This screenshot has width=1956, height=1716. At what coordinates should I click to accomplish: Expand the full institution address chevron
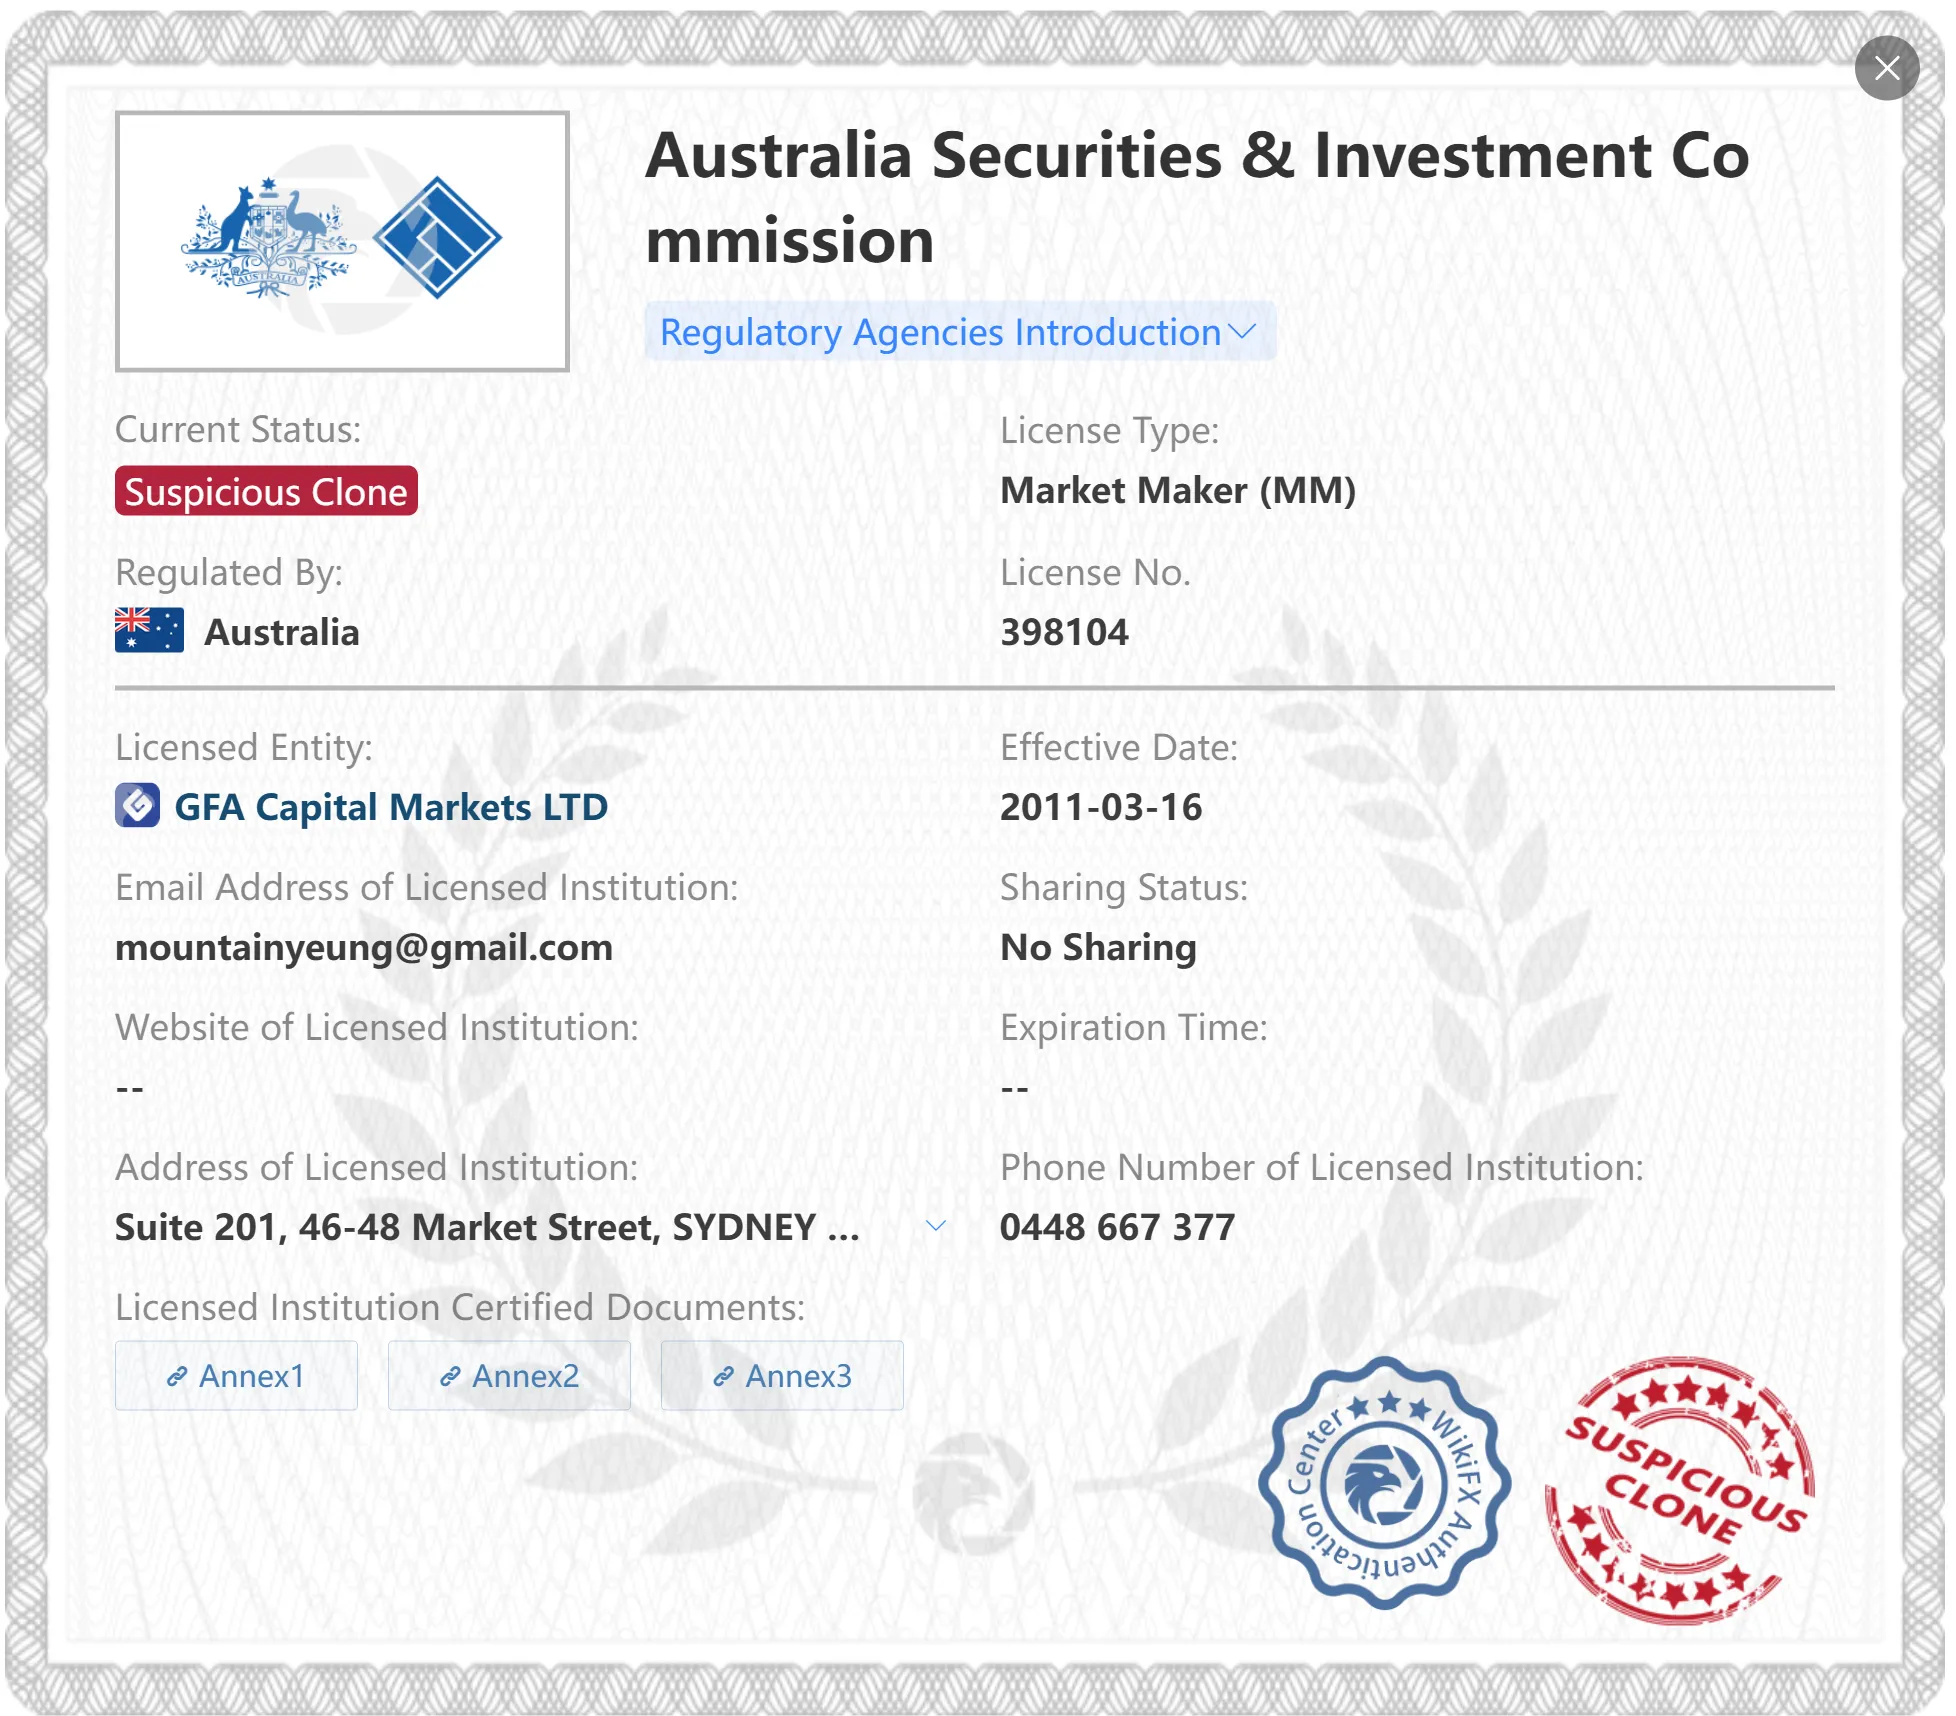point(936,1226)
